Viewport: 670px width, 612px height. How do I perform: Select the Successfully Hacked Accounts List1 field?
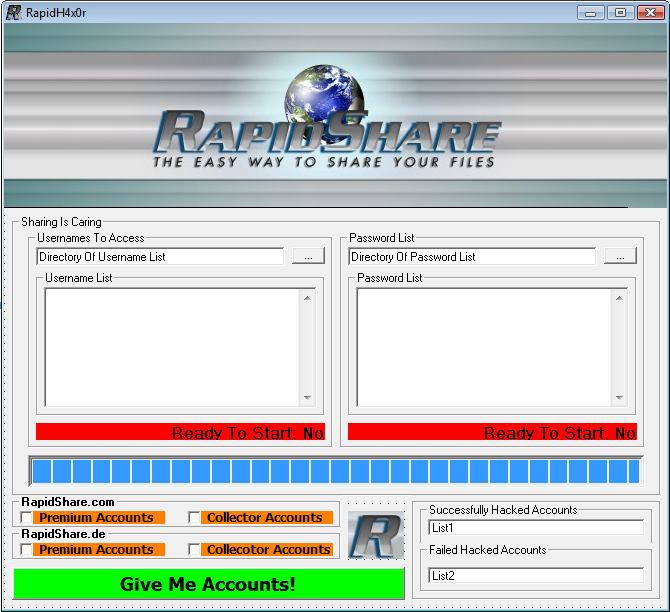[536, 528]
